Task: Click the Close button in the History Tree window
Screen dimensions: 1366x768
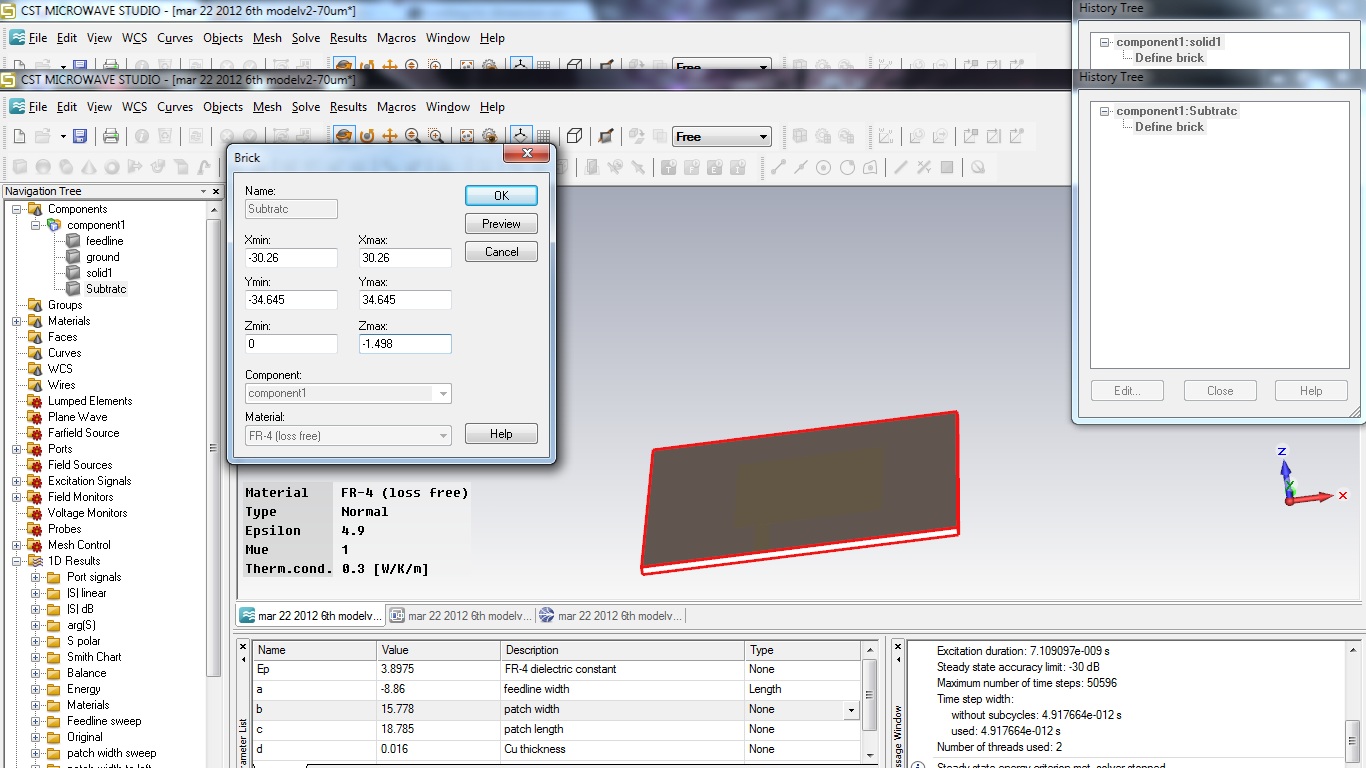Action: (1220, 391)
